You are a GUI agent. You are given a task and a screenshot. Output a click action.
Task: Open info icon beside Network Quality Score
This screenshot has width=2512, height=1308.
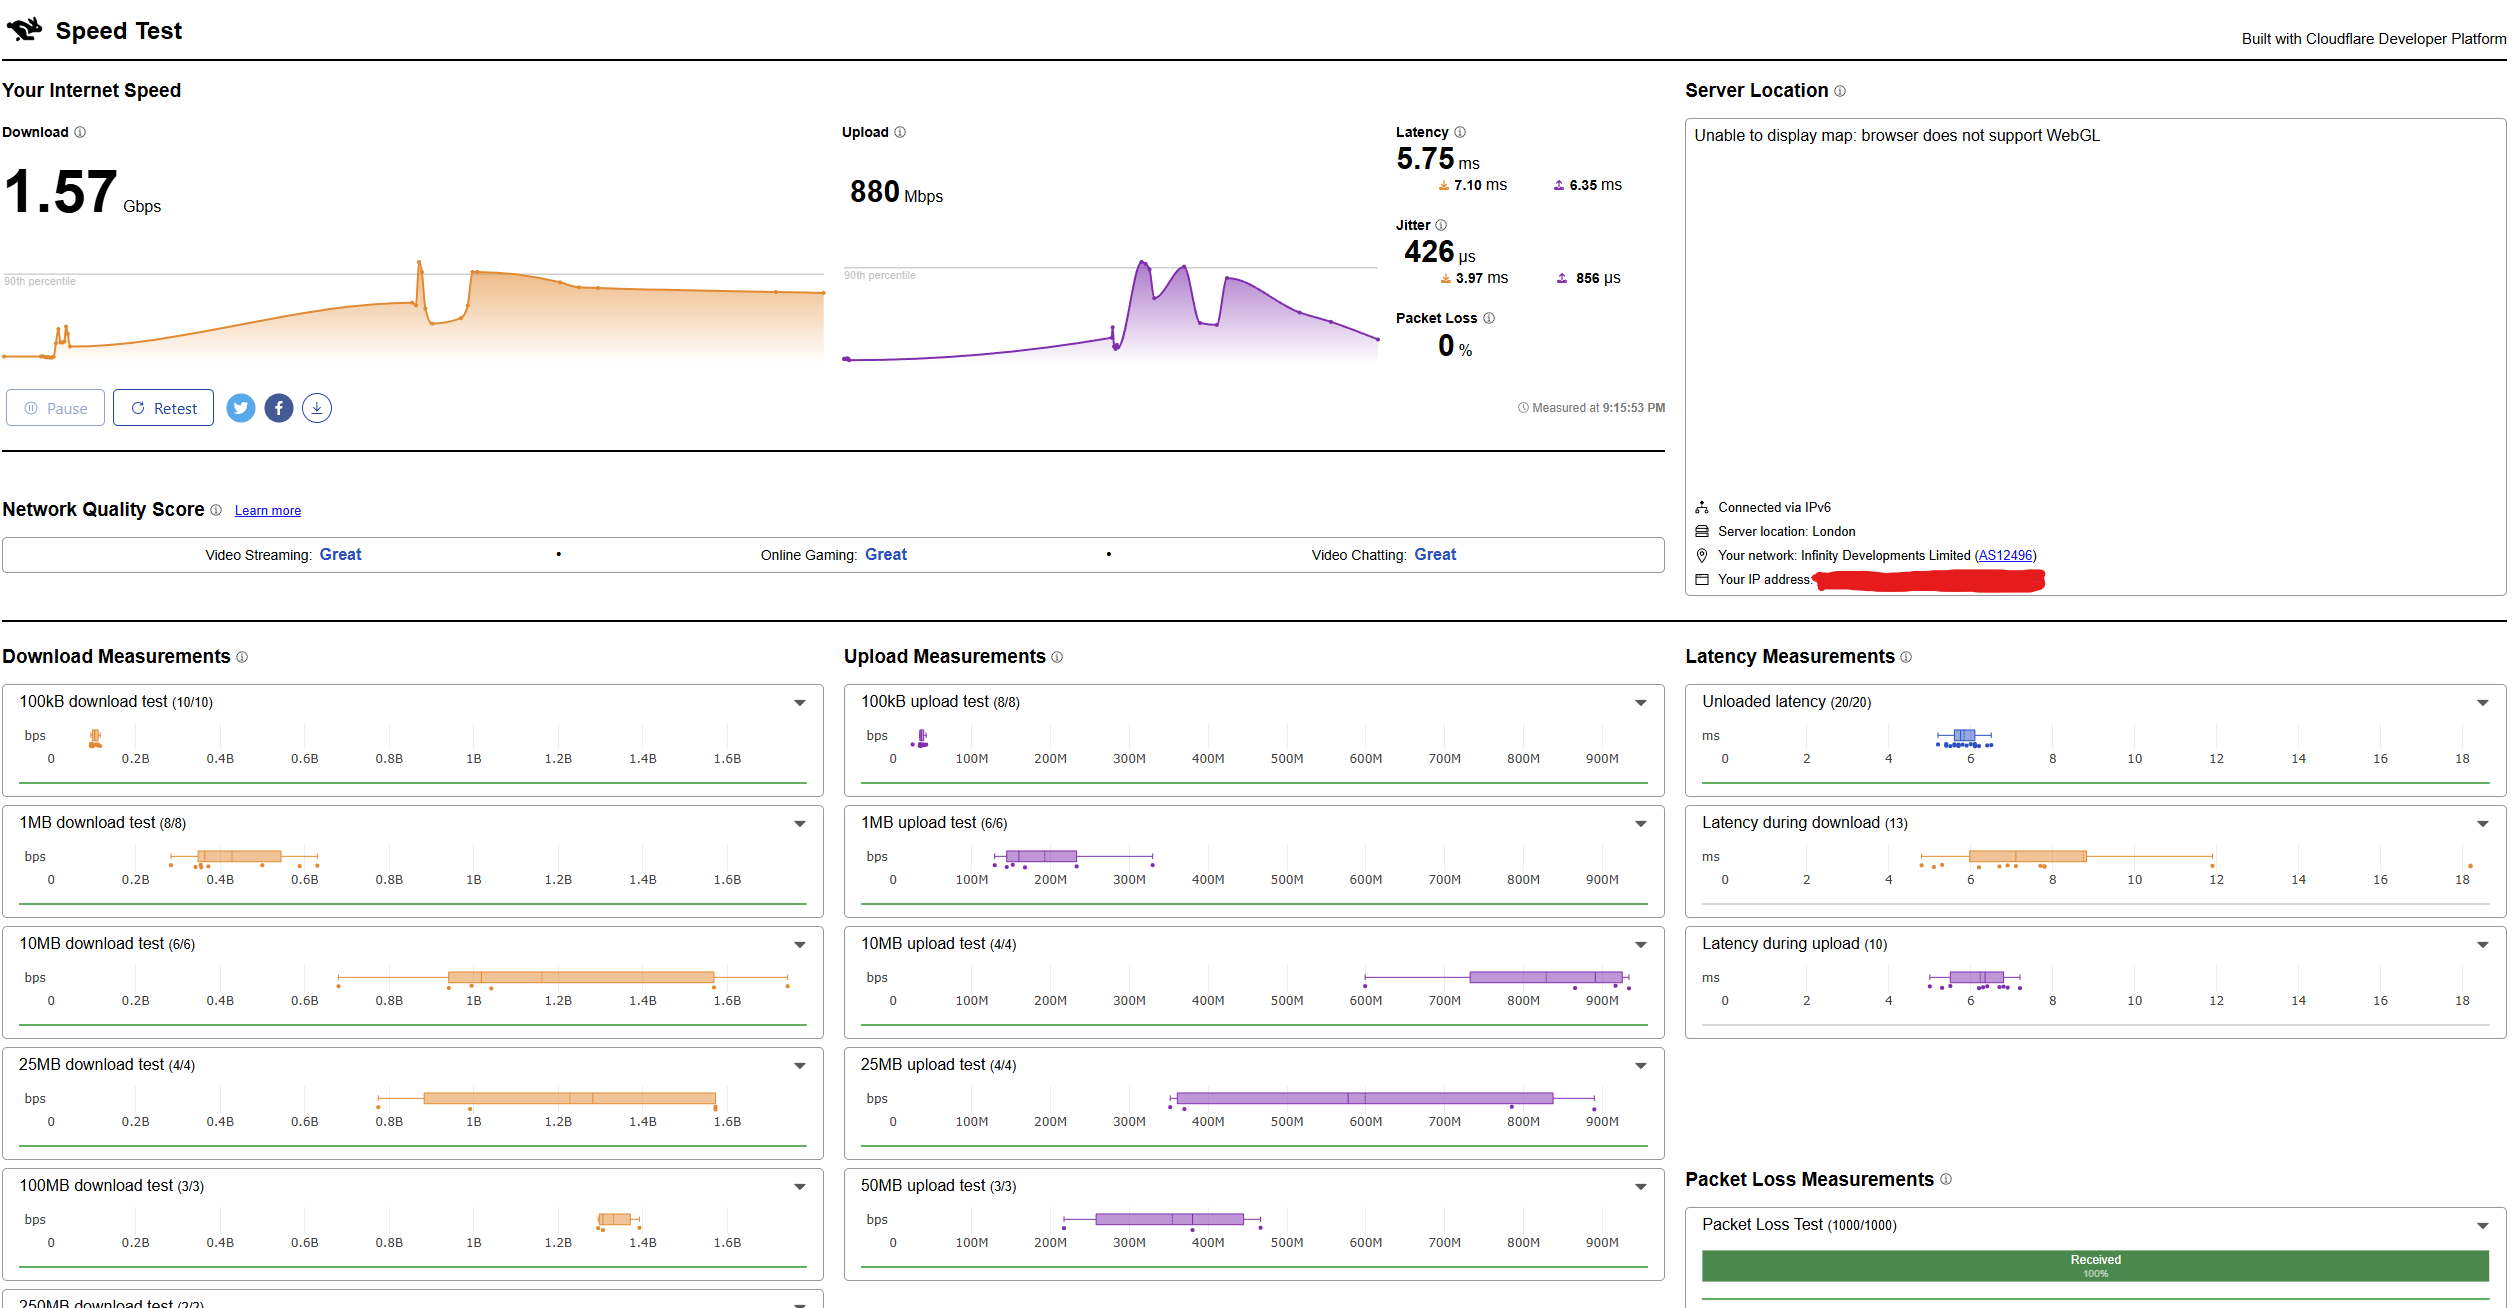coord(216,510)
